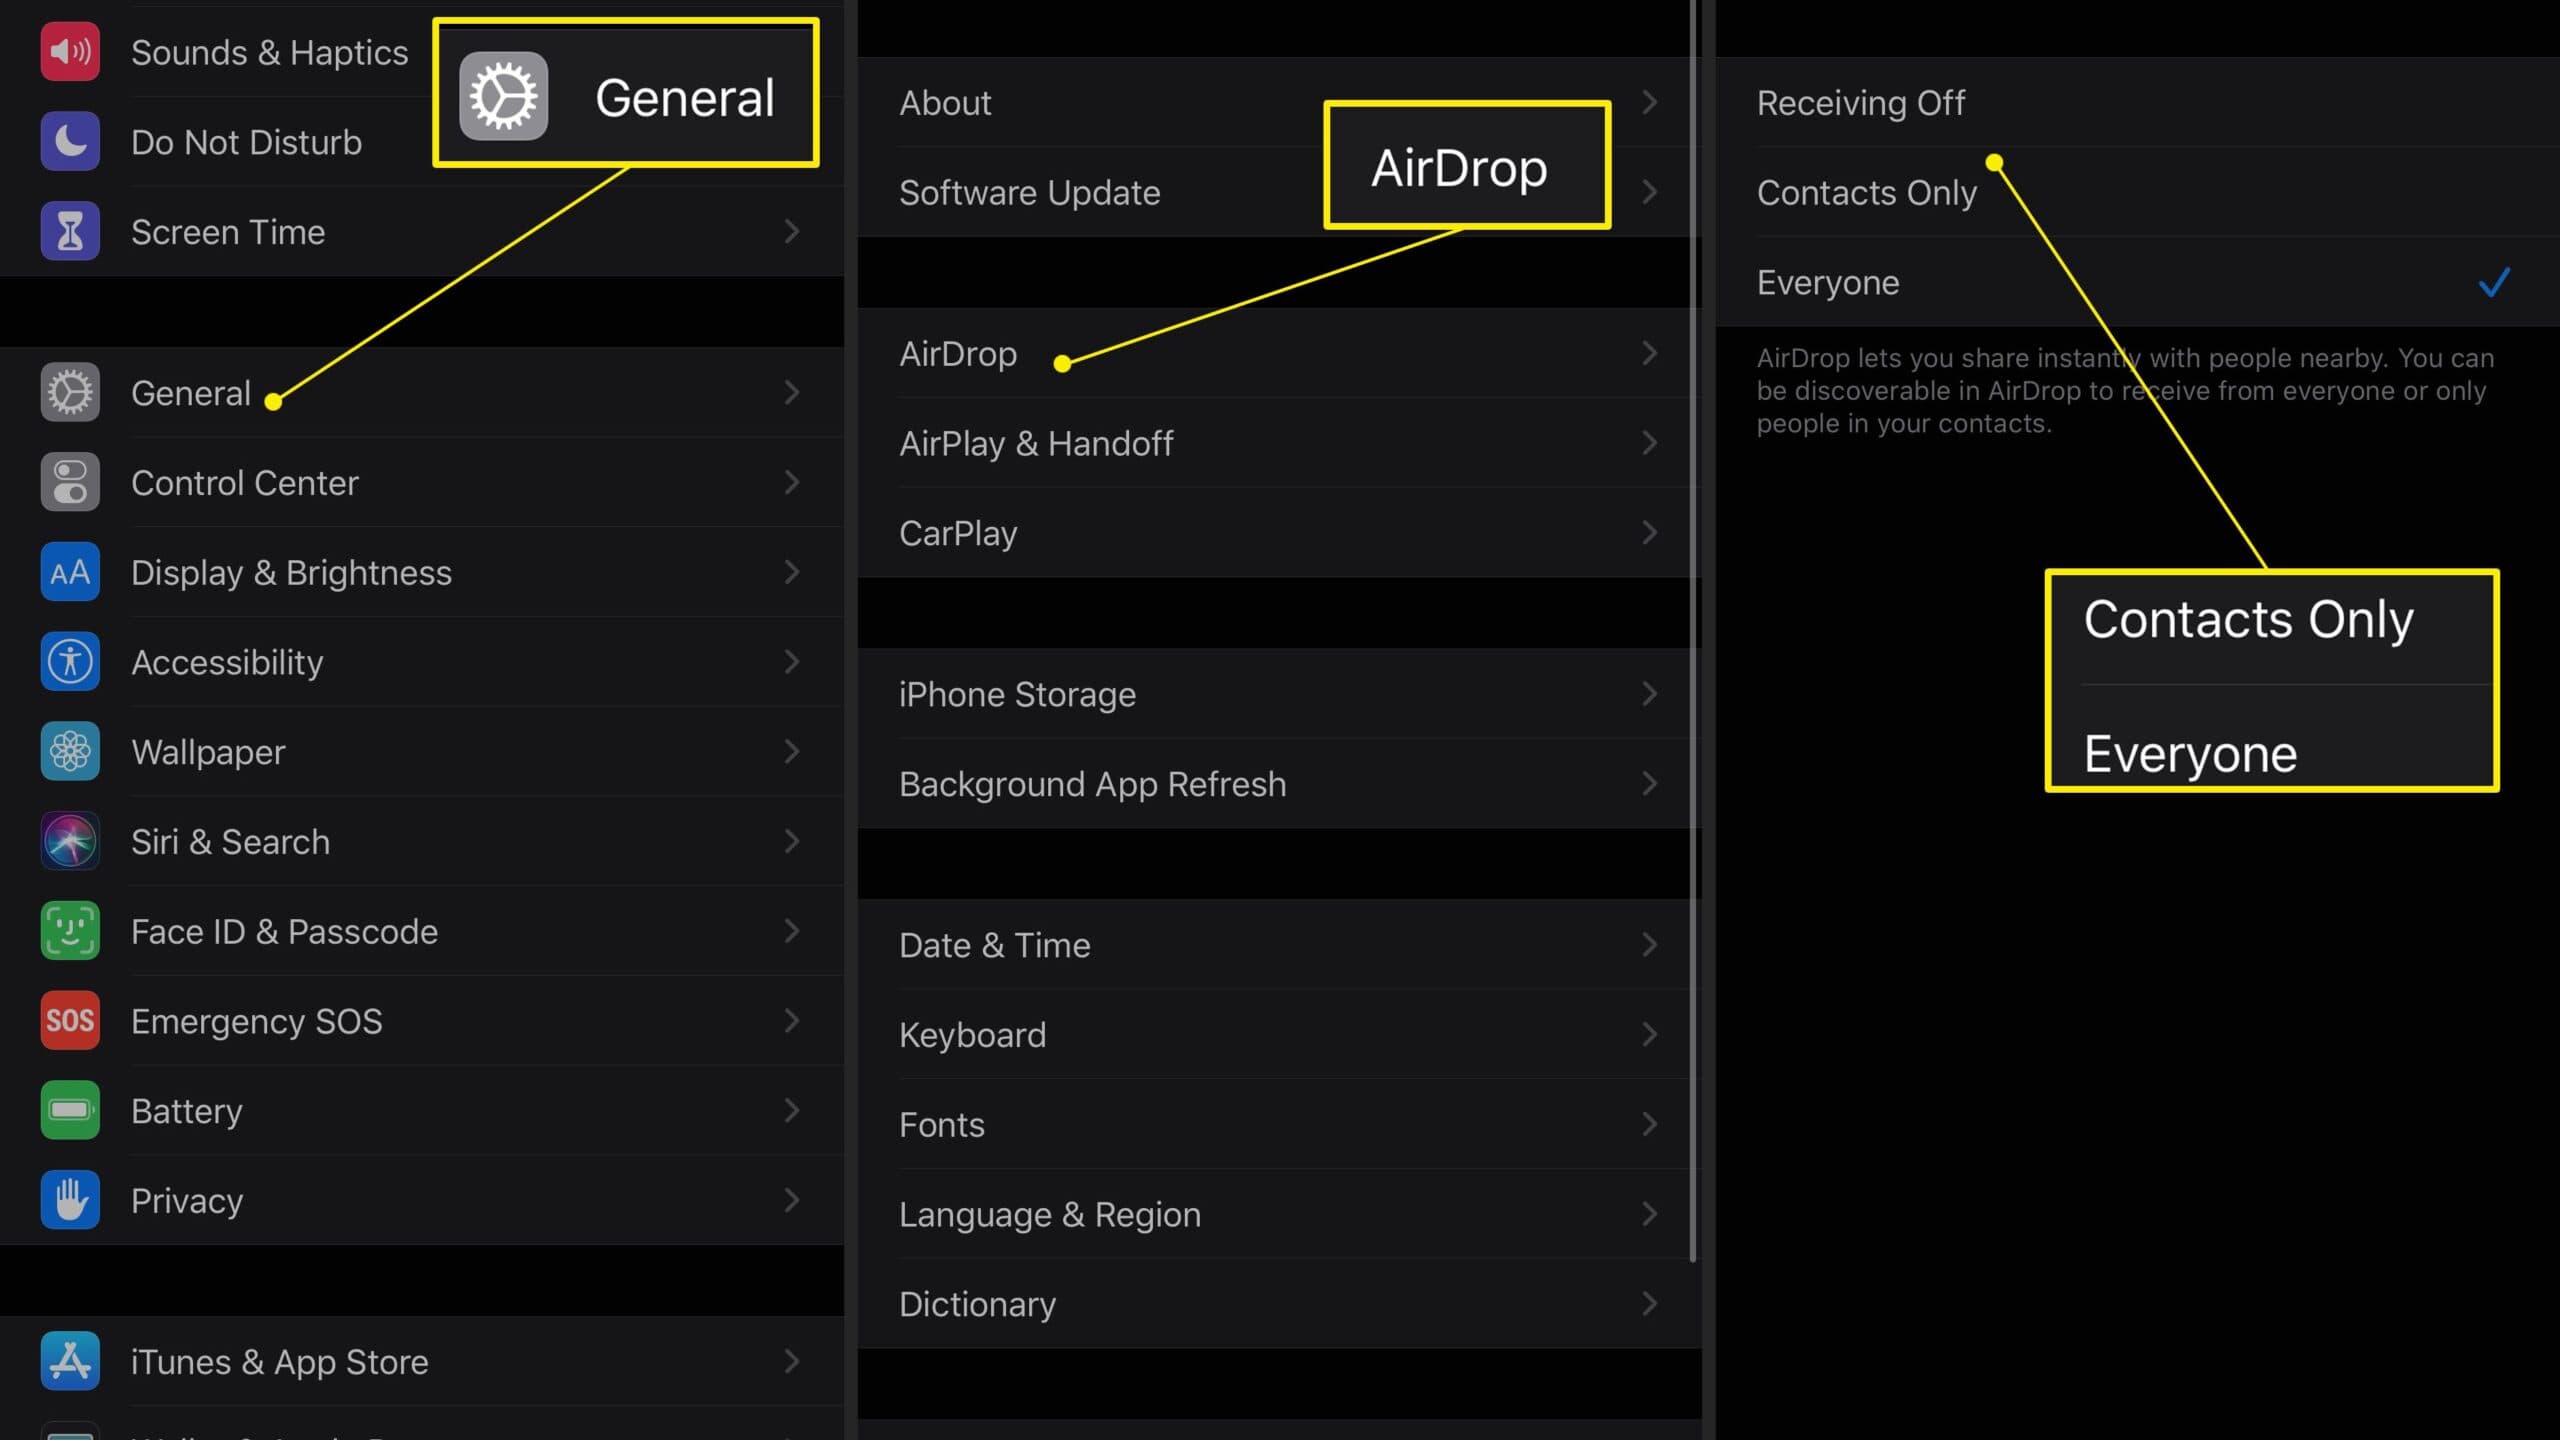Open the Date & Time label
Viewport: 2560px width, 1440px height.
994,945
